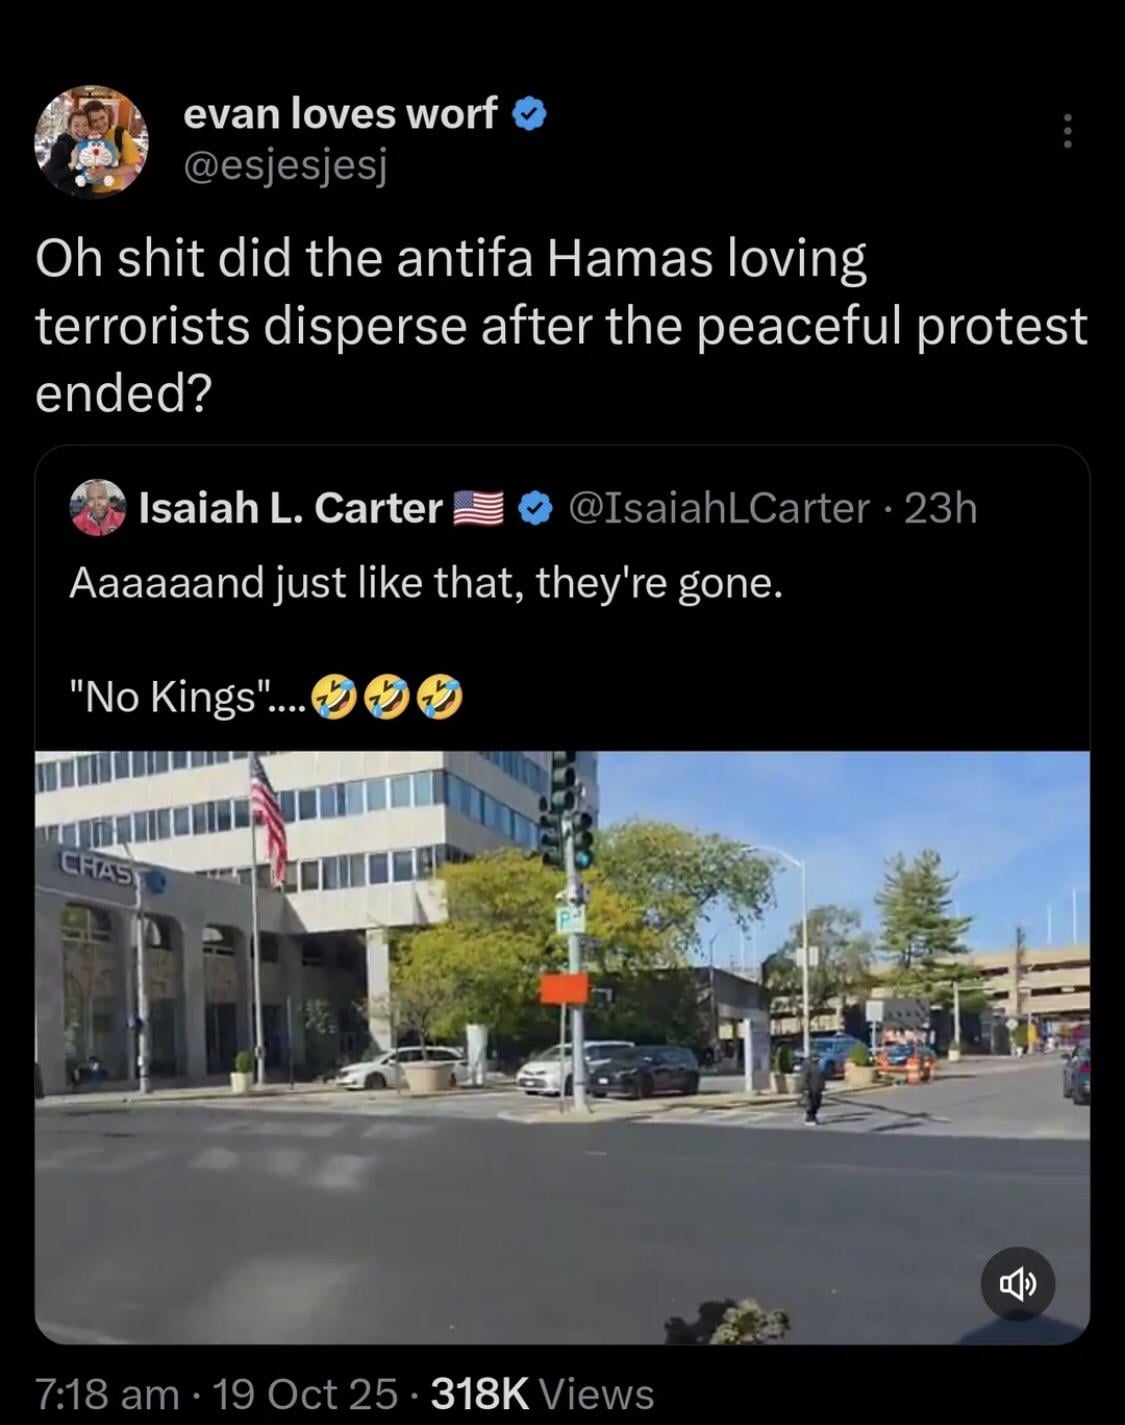Open the three-dot more options menu
The image size is (1125, 1425).
point(1067,131)
